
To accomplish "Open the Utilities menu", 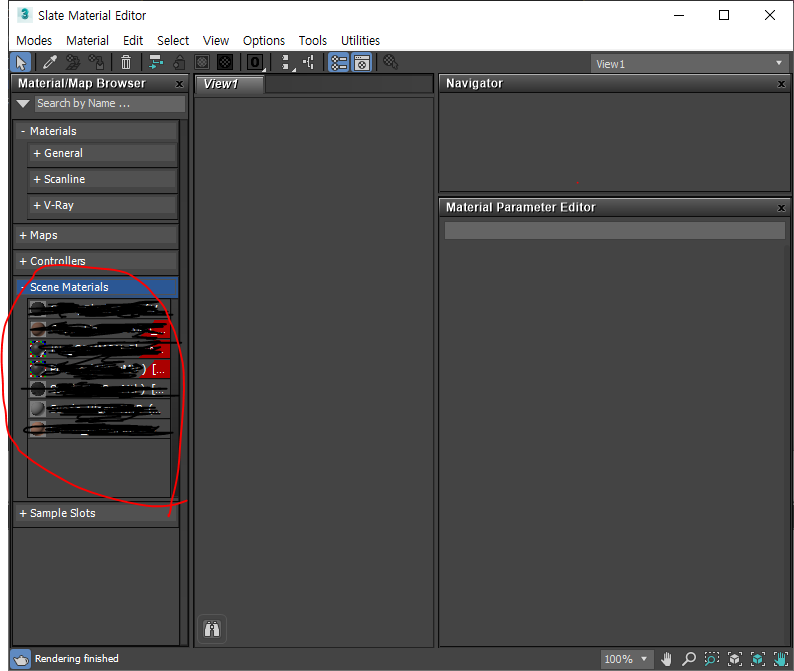I will [360, 41].
